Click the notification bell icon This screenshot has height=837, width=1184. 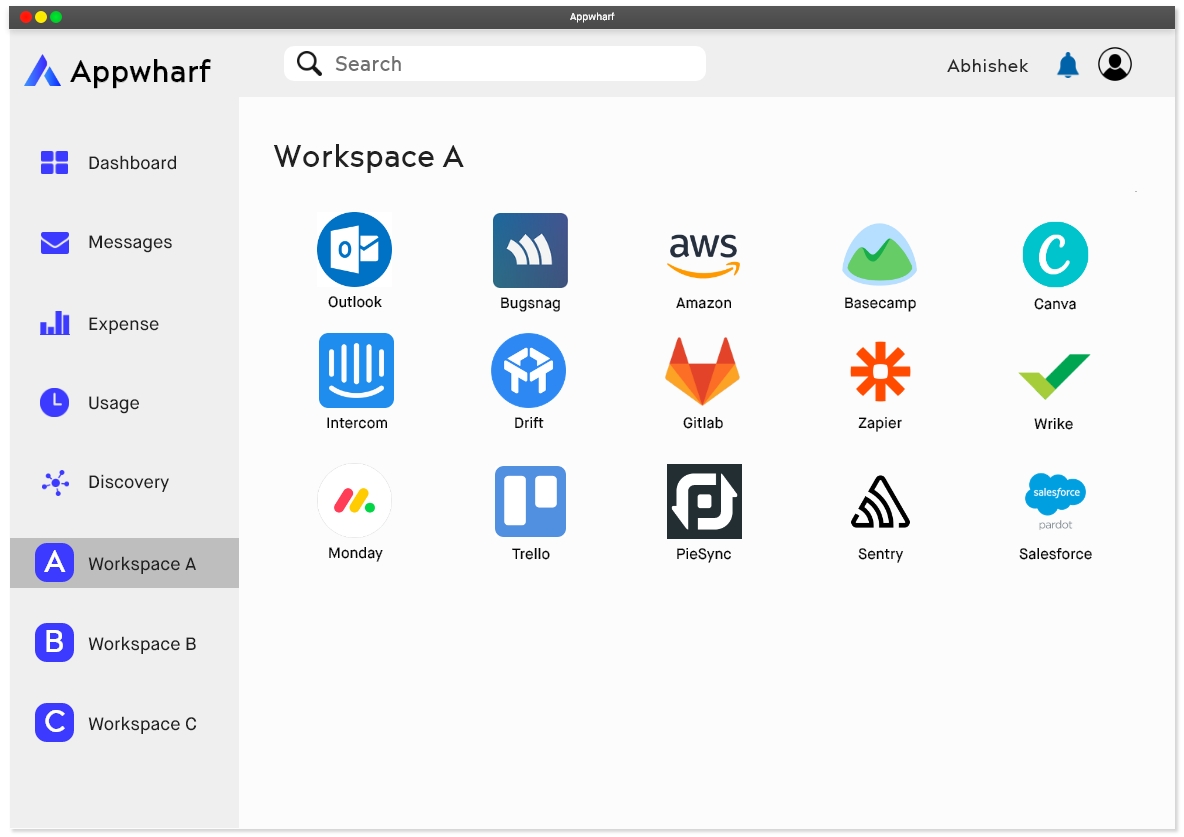pos(1067,65)
